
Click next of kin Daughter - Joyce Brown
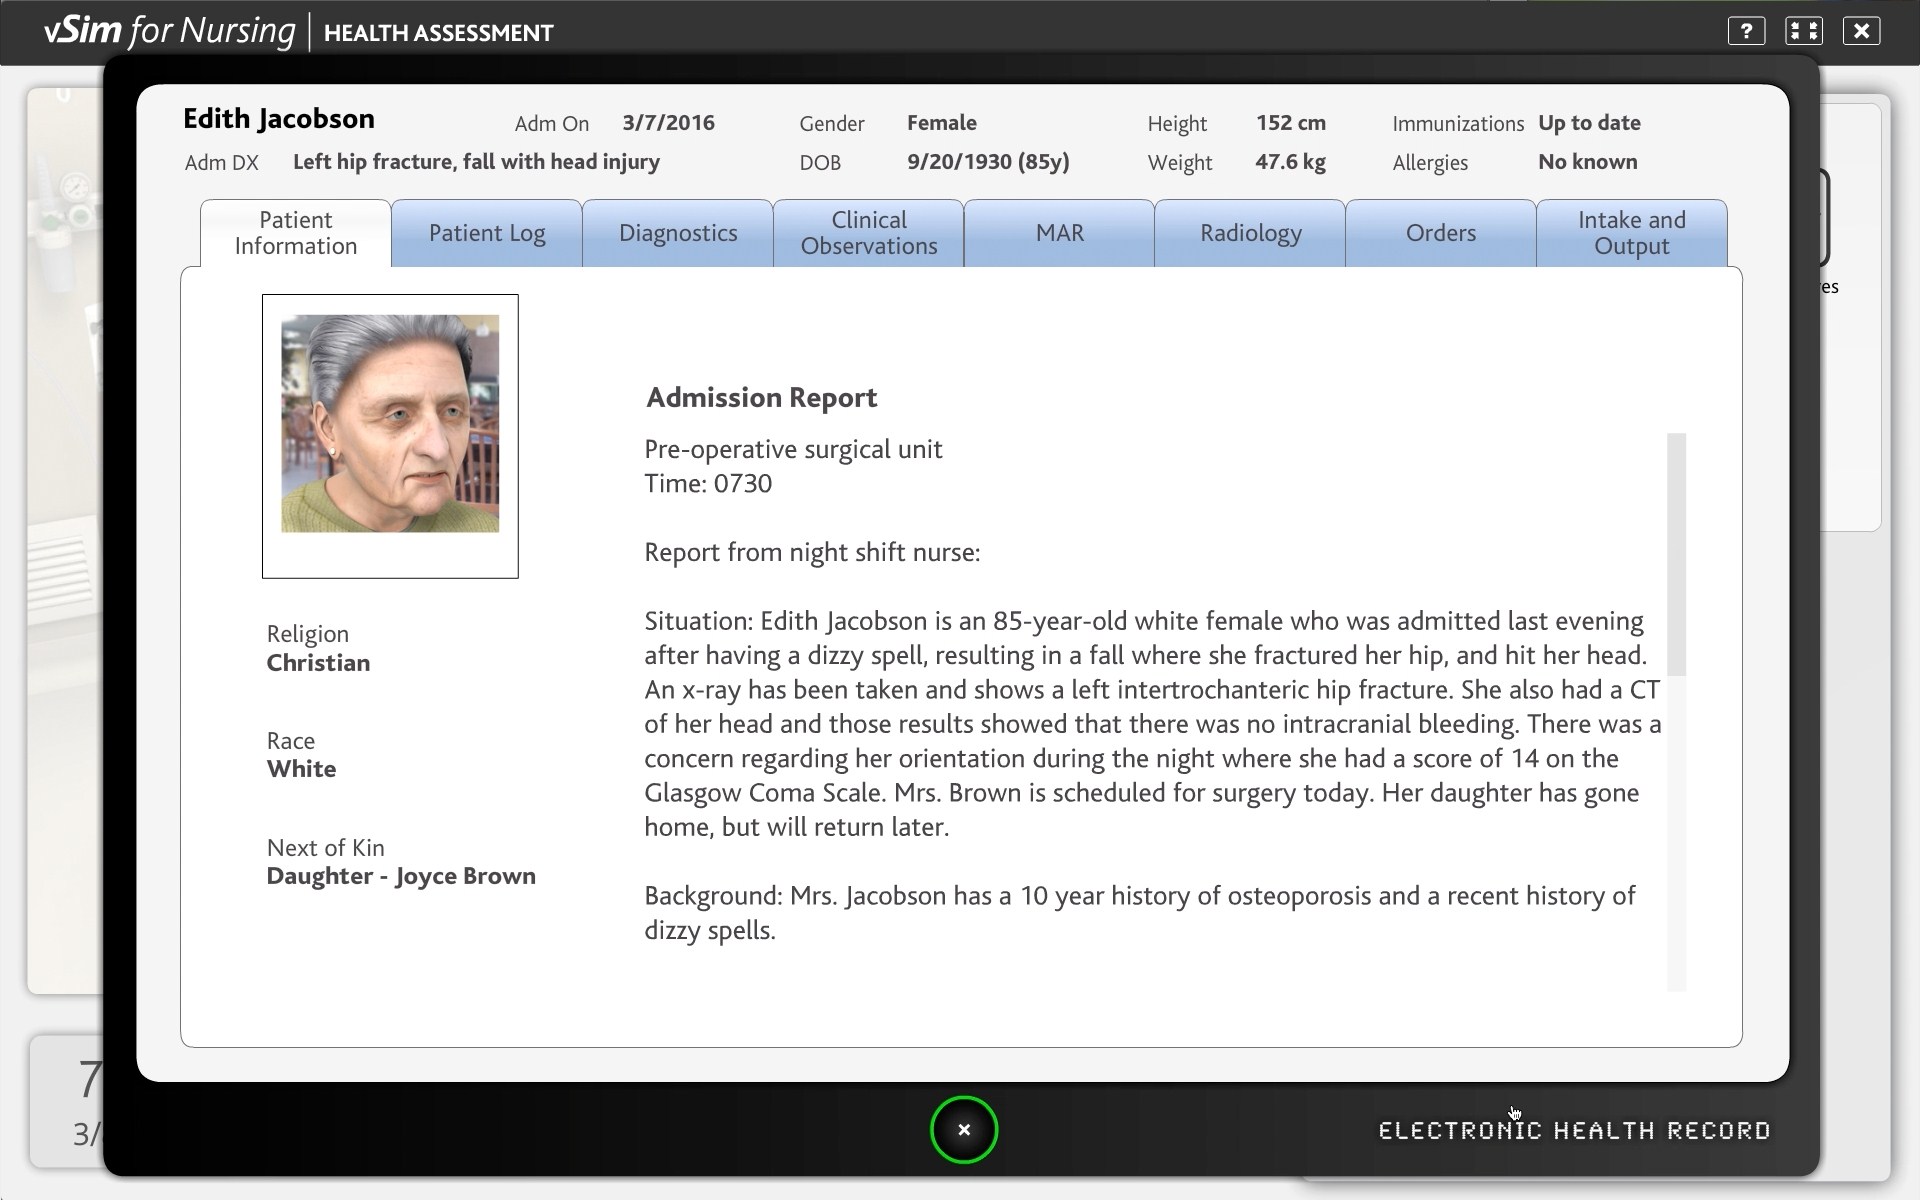pos(401,876)
